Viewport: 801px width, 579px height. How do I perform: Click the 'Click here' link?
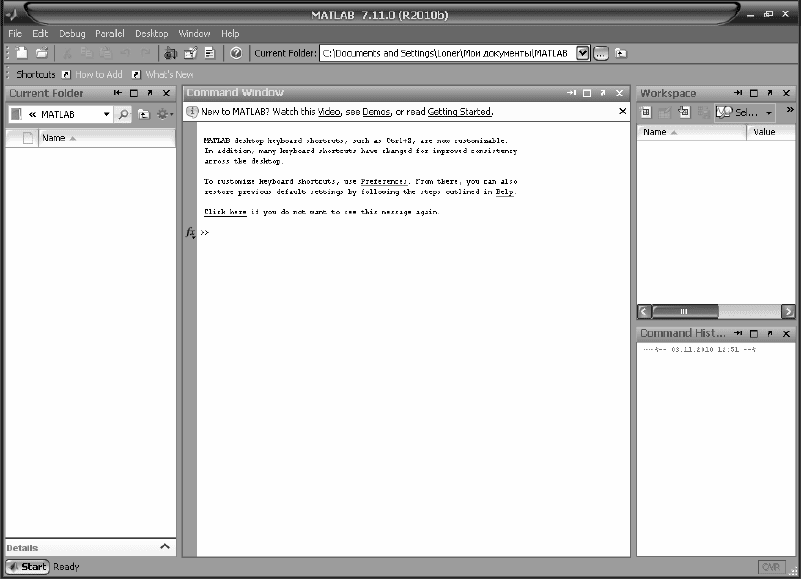(225, 212)
